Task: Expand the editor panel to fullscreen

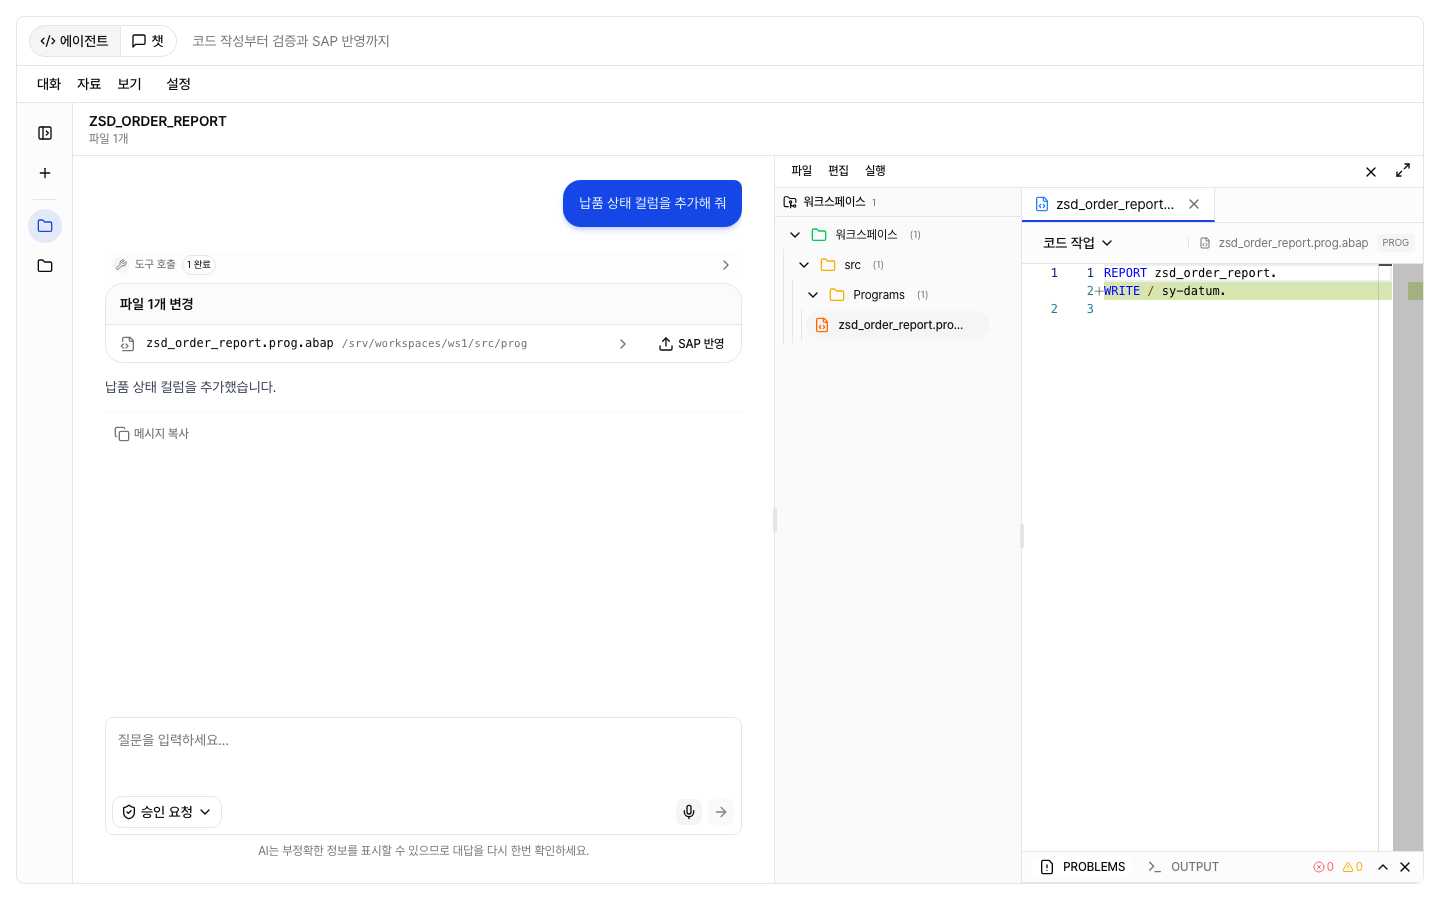Action: coord(1403,171)
